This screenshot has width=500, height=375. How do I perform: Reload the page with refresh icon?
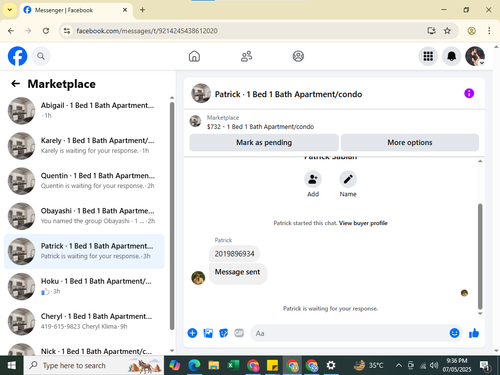point(46,31)
